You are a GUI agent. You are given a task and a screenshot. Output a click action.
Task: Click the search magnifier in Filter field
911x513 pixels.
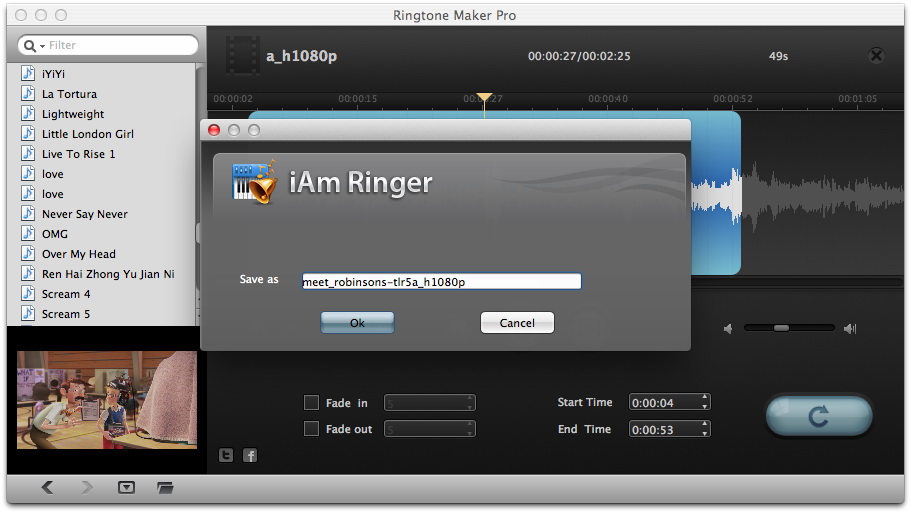pyautogui.click(x=31, y=46)
